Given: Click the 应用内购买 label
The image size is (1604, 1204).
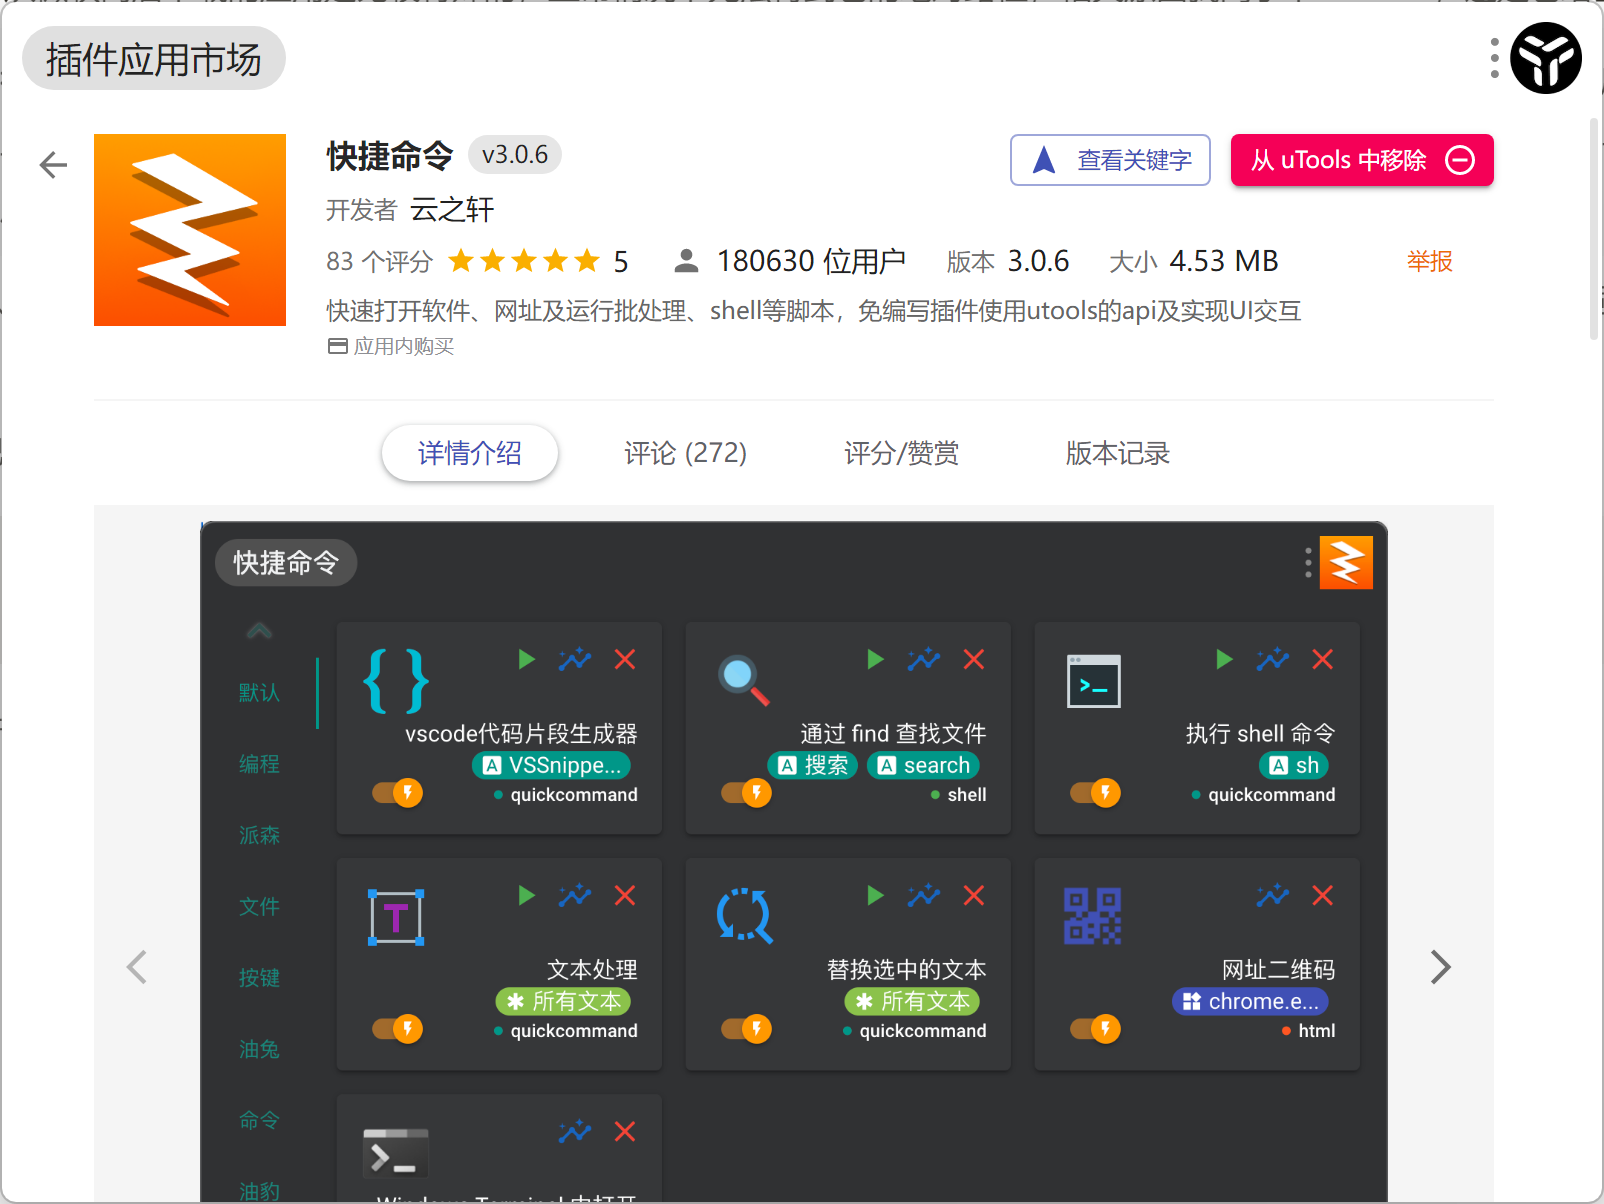Looking at the screenshot, I should 391,346.
